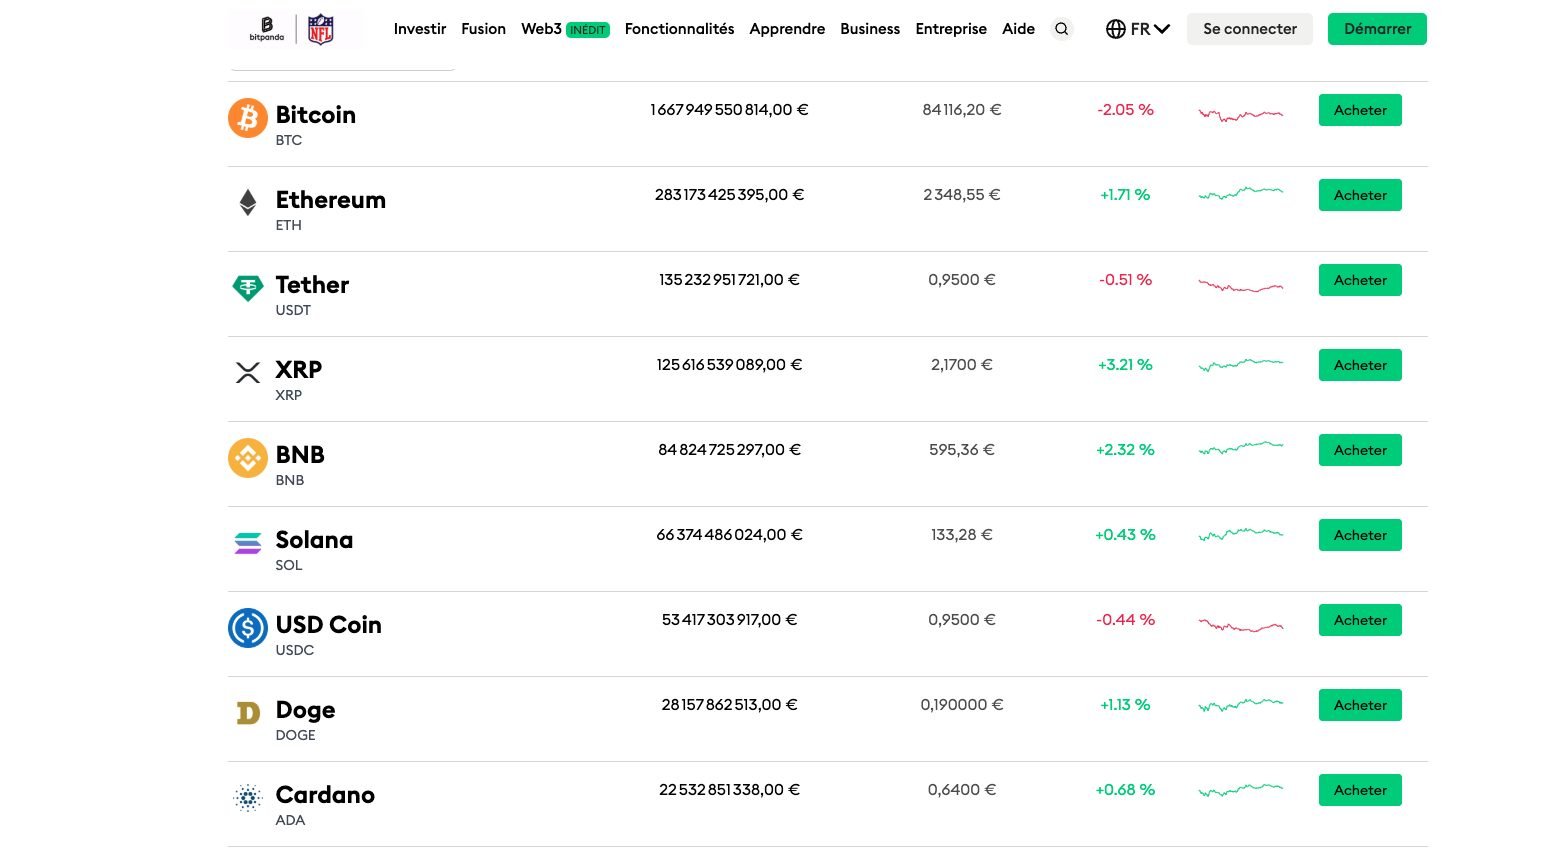Click Acheter for Tether
This screenshot has width=1563, height=850.
[x=1360, y=280]
